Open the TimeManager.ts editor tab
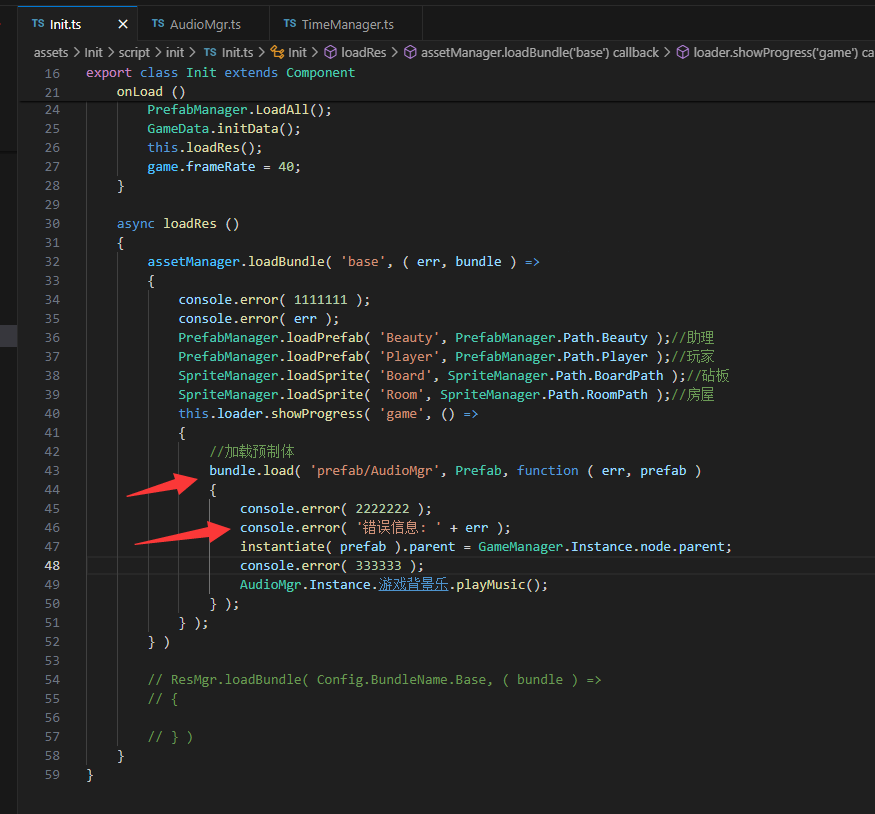Image resolution: width=875 pixels, height=814 pixels. point(347,25)
